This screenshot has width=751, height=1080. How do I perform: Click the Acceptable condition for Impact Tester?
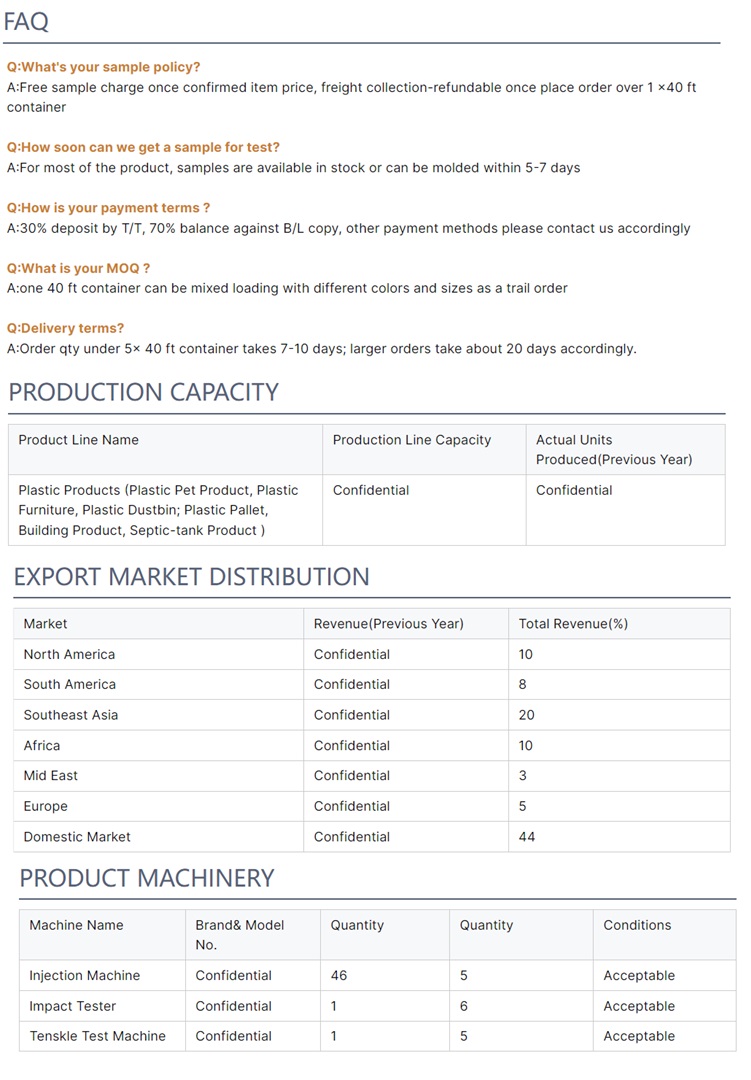pos(638,1006)
